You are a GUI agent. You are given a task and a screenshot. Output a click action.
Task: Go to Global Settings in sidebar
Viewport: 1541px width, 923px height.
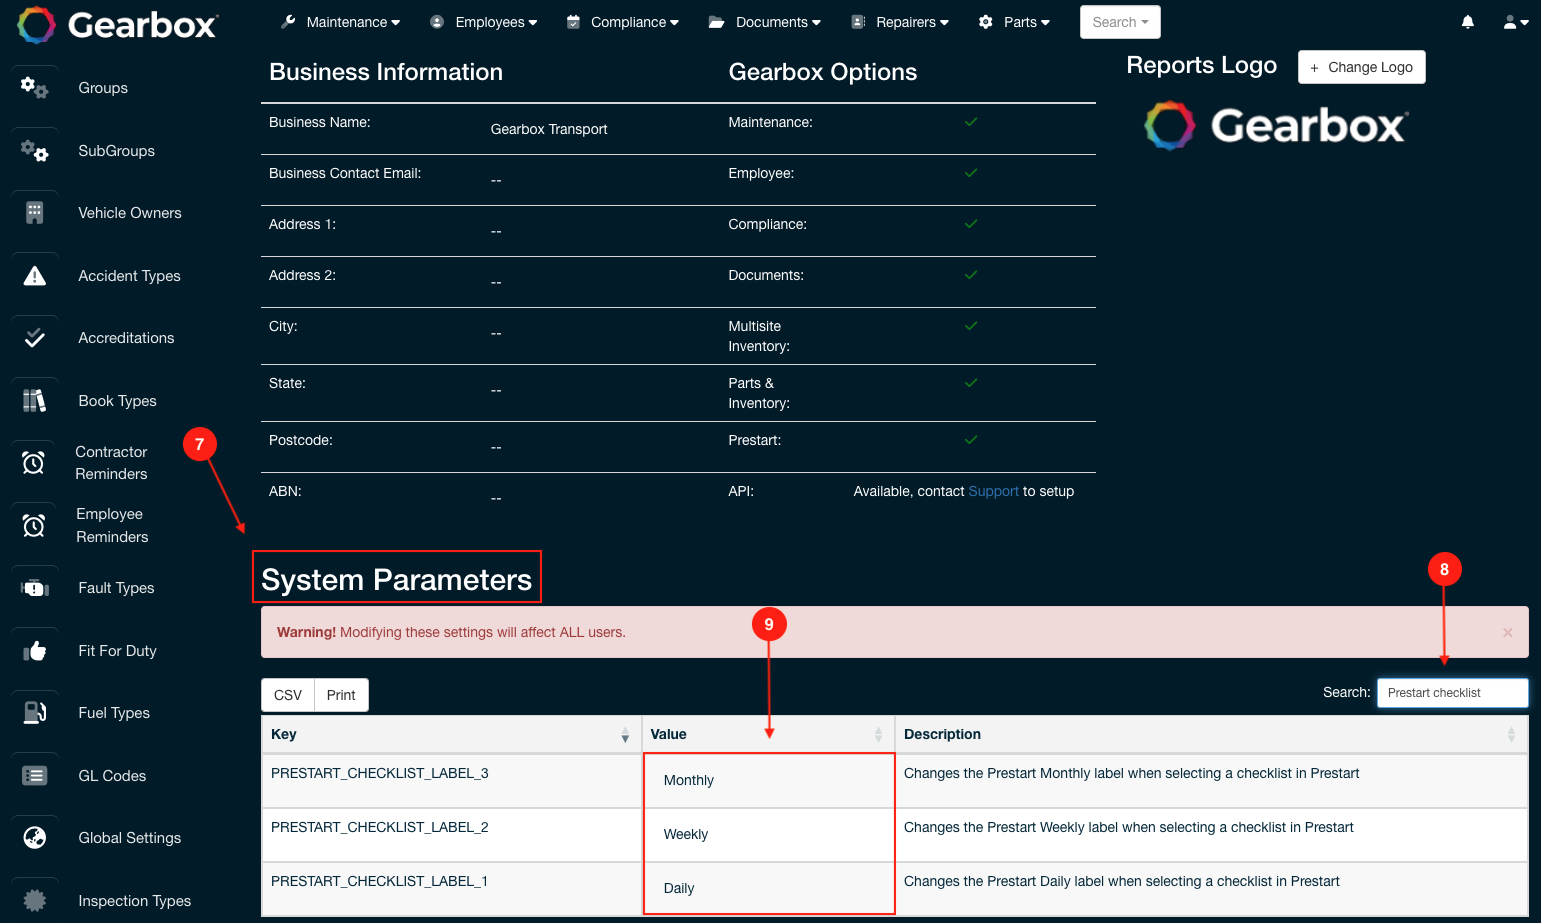(130, 838)
